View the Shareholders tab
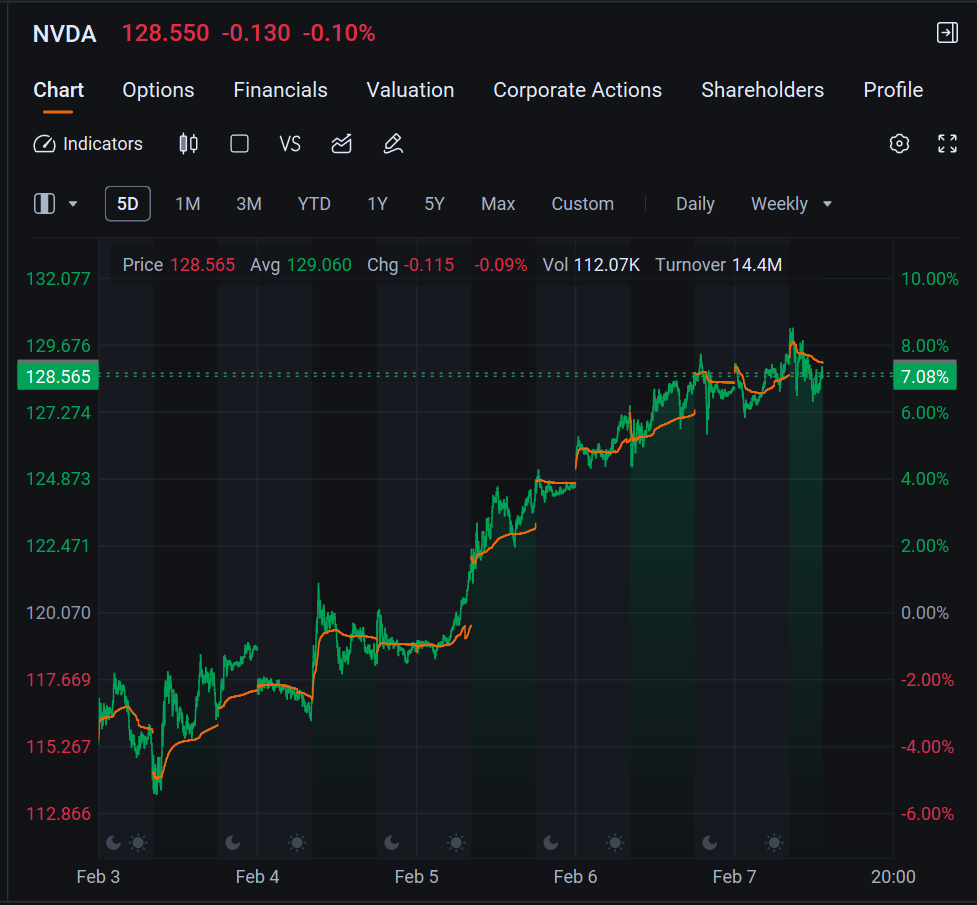This screenshot has width=977, height=905. coord(763,90)
